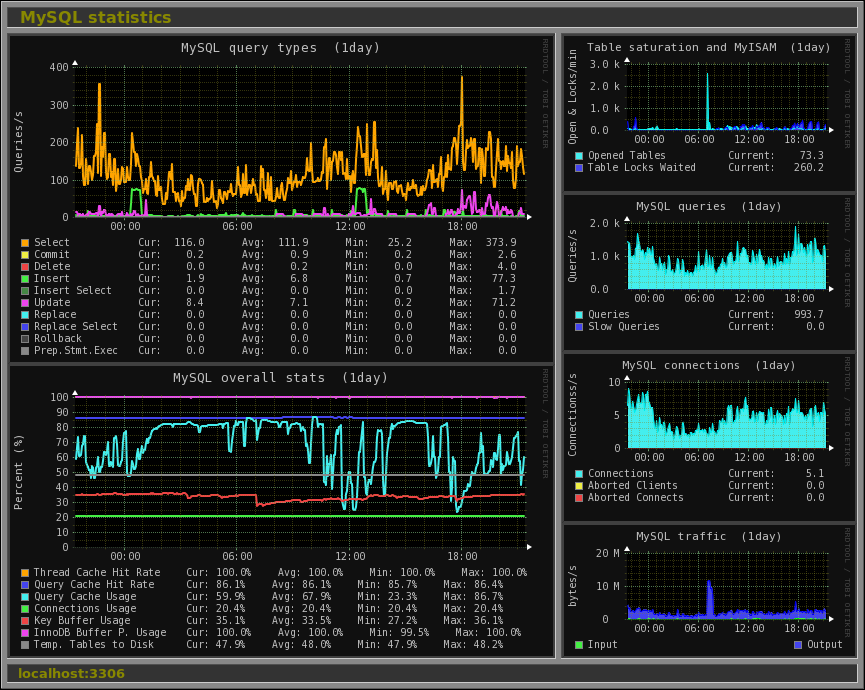Select InnoDB Buffer minimum "99.5%"
The image size is (865, 690).
(414, 633)
